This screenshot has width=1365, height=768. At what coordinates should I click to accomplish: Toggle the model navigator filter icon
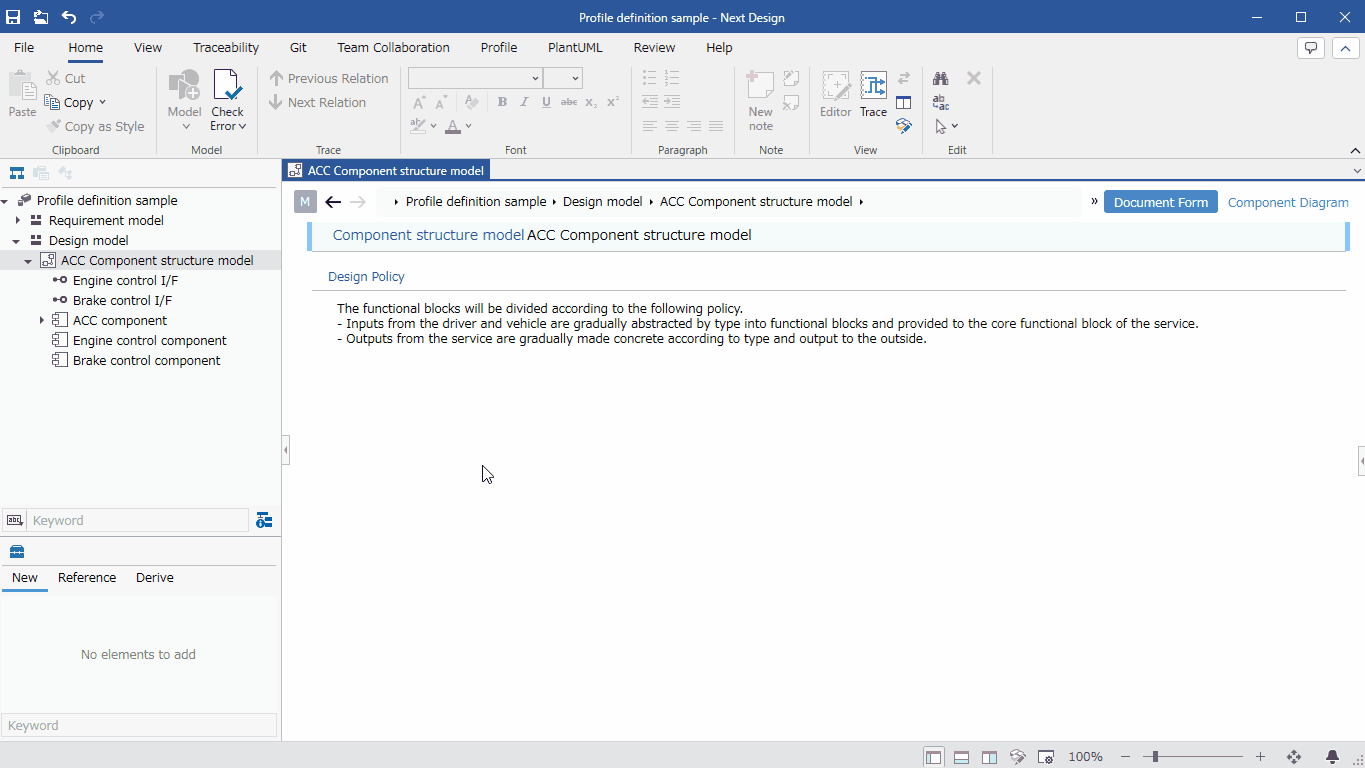pos(264,520)
